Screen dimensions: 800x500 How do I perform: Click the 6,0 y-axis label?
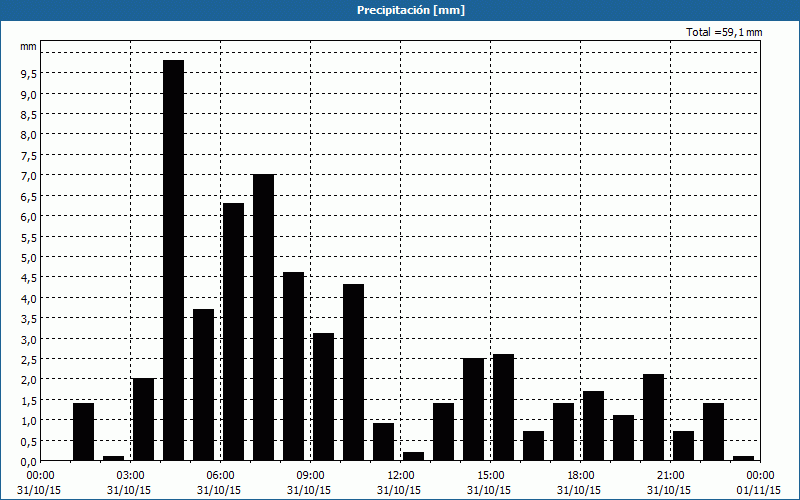[29, 217]
